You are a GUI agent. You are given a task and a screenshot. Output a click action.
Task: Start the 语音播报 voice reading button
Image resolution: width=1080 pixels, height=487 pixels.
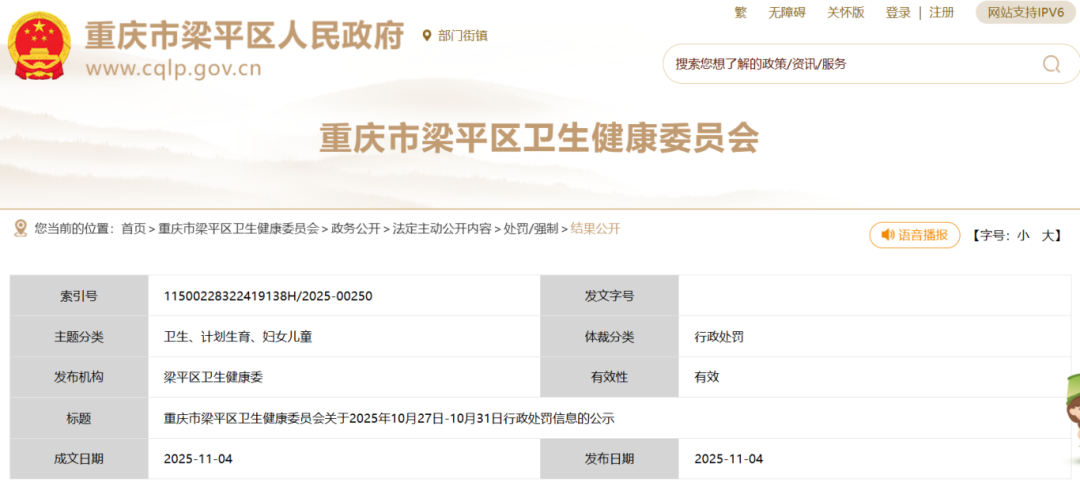914,235
